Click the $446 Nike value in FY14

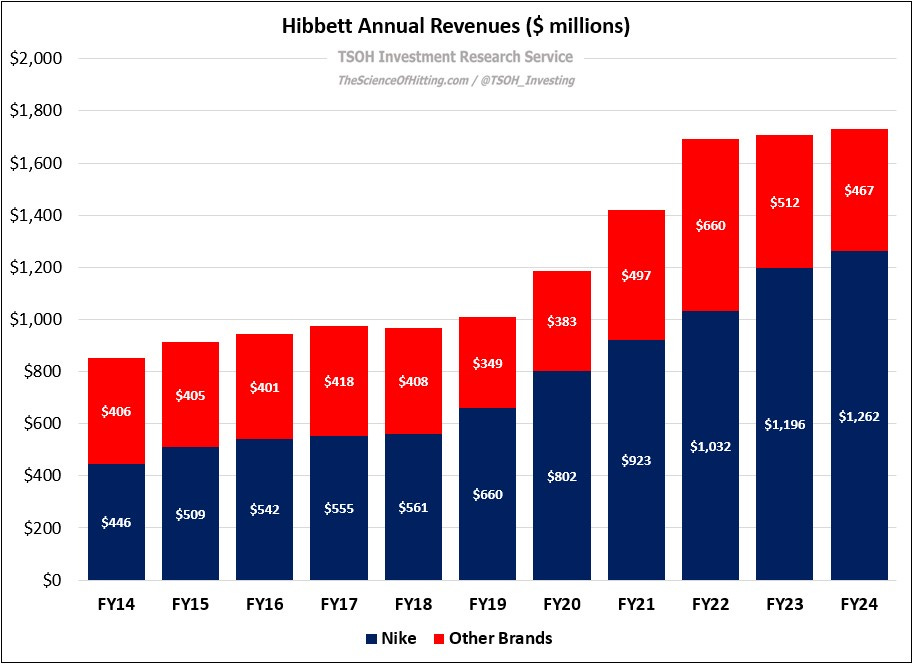[116, 522]
